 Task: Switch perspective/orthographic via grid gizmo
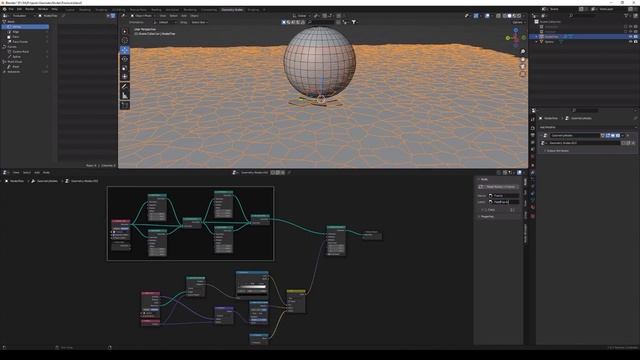[522, 74]
